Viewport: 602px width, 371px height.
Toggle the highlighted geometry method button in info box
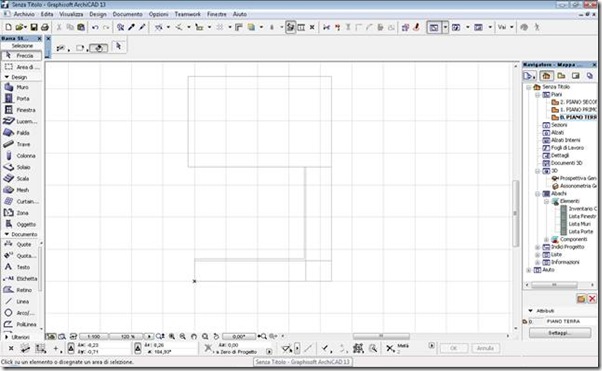tap(99, 48)
